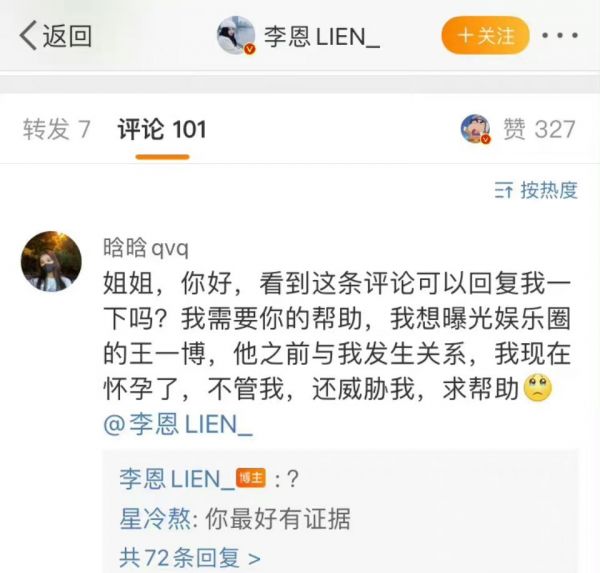Screen dimensions: 600x573
Task: Follow the blogger with +关注 button
Action: click(x=485, y=35)
